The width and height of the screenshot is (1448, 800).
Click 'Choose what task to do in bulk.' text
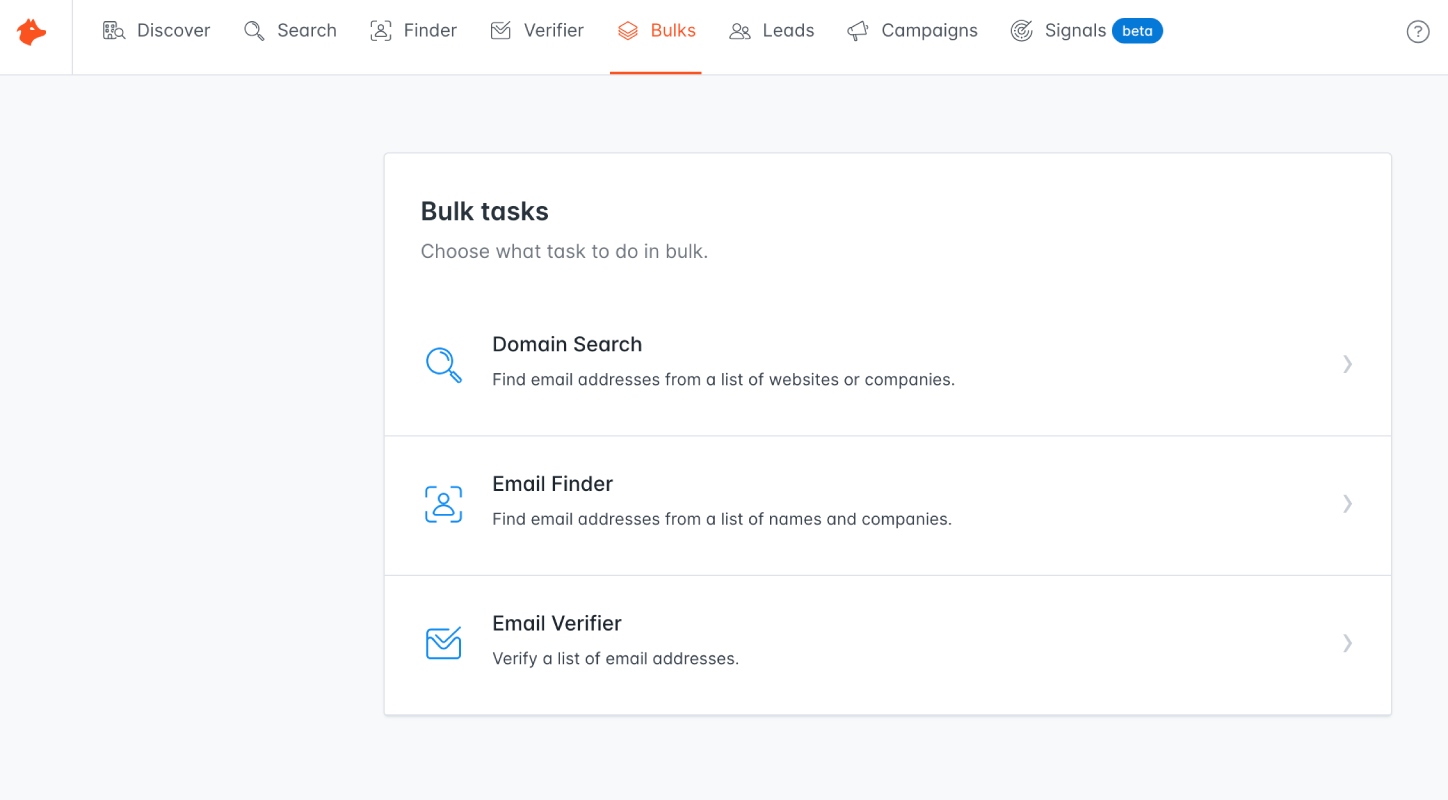(564, 252)
